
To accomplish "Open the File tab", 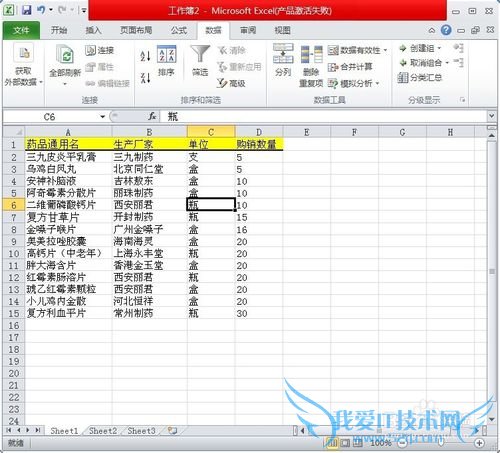I will tap(21, 31).
